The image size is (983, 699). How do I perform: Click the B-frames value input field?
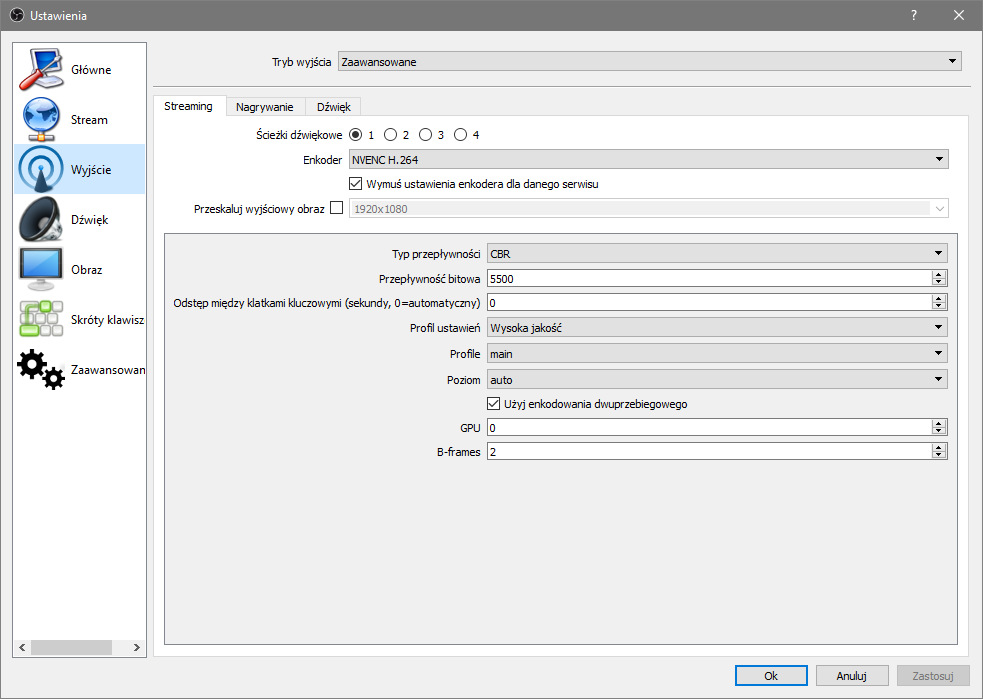click(x=709, y=451)
